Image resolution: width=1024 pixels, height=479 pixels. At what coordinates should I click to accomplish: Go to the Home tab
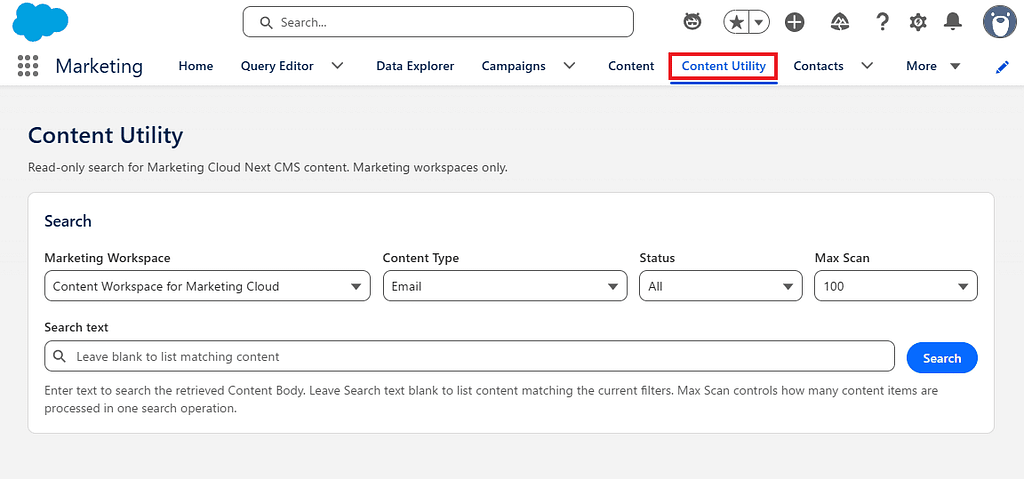[x=196, y=66]
